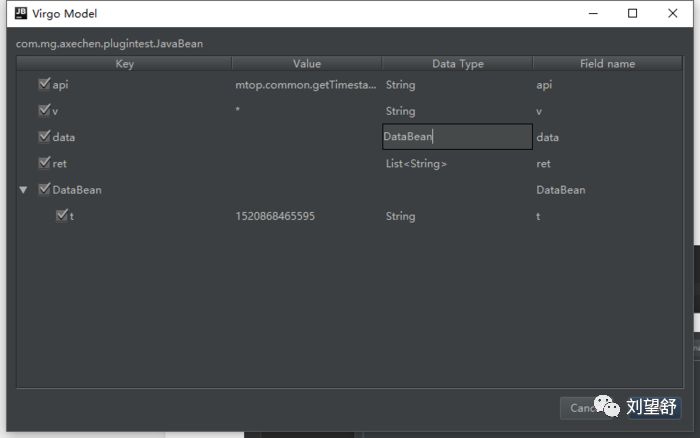Image resolution: width=700 pixels, height=438 pixels.
Task: Uncheck the t field checkbox
Action: pos(62,216)
